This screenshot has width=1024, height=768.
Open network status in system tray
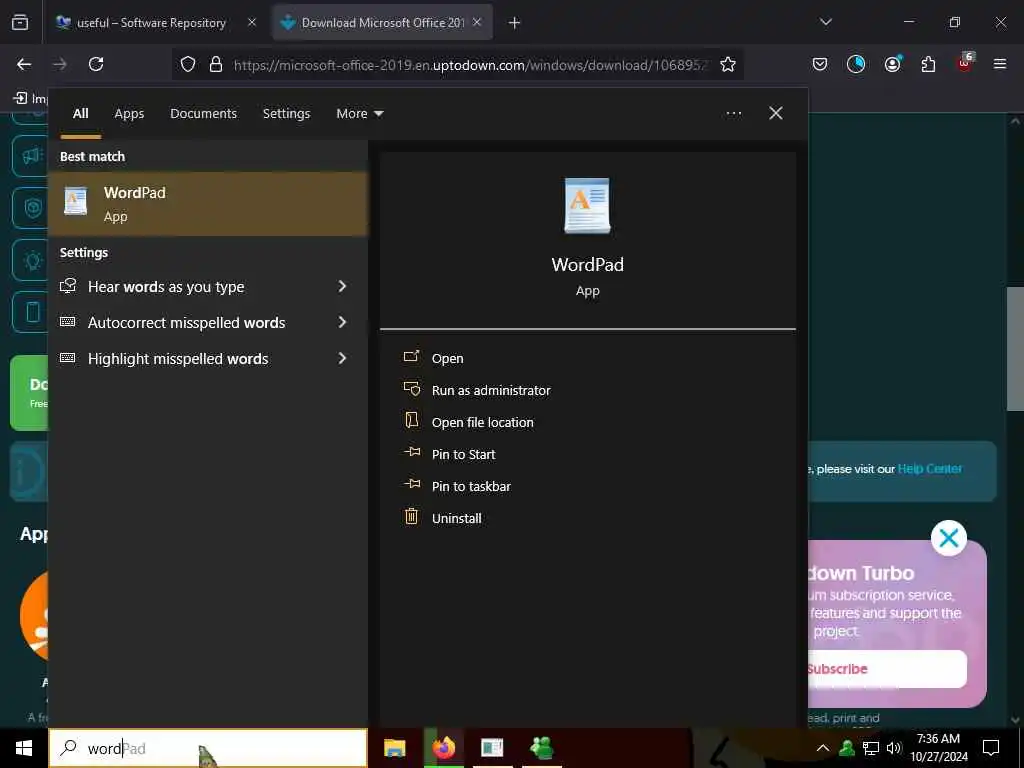[870, 748]
